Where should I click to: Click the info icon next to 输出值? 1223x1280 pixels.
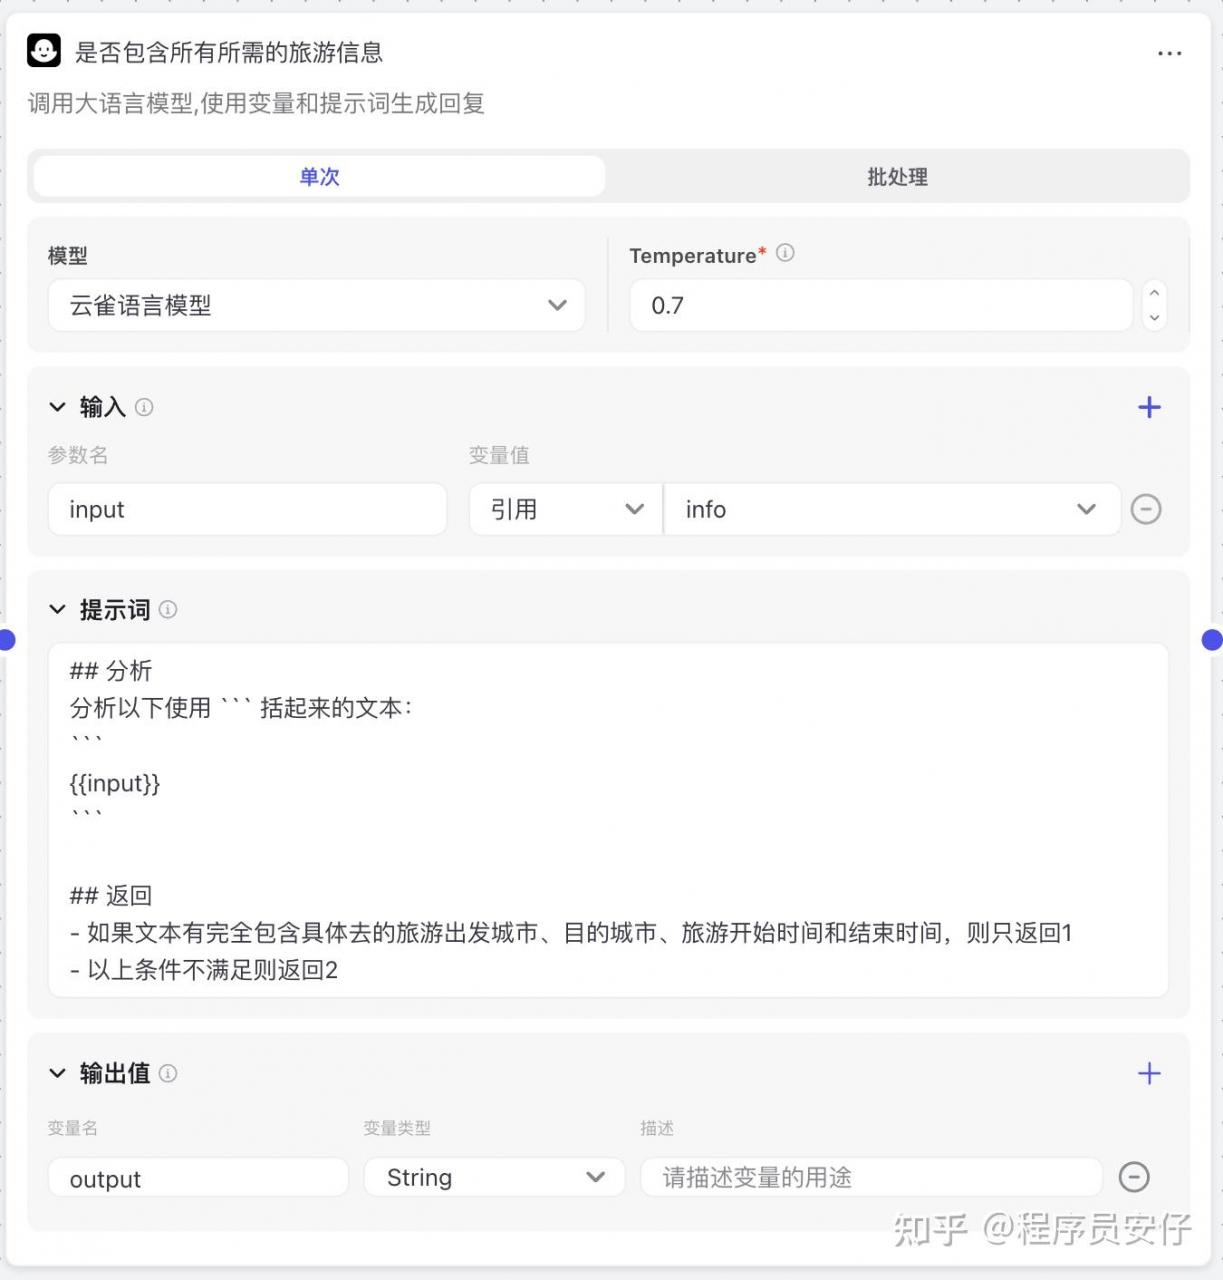click(168, 1073)
